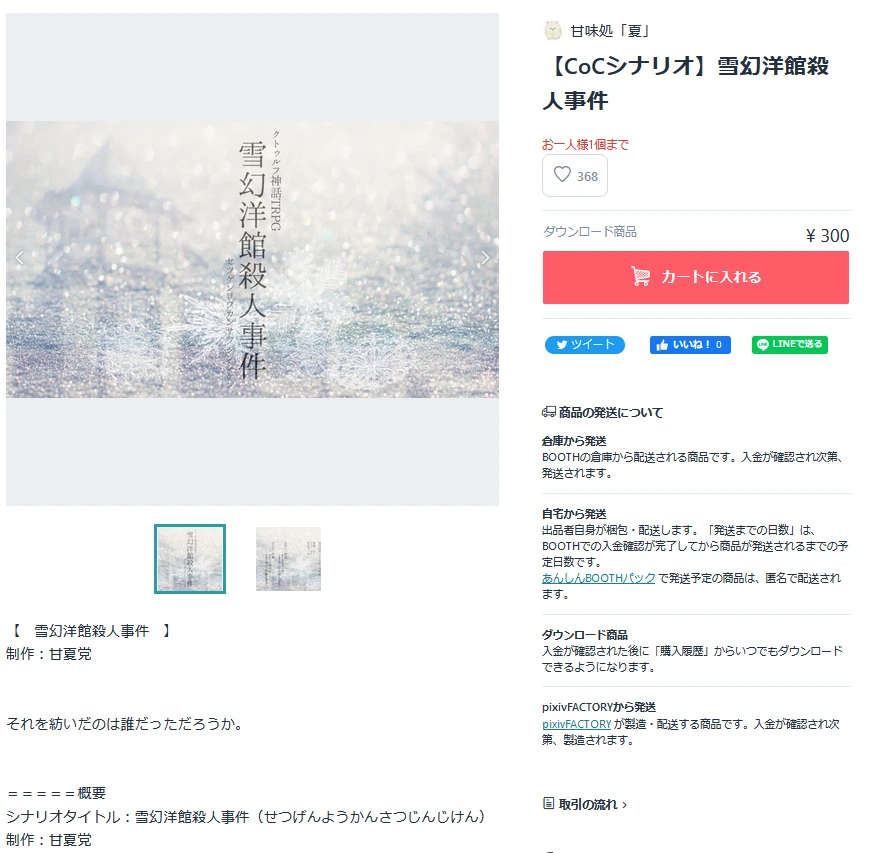Screen dimensions: 878x853
Task: Open the あんしんBOOTHパック link
Action: coord(598,578)
